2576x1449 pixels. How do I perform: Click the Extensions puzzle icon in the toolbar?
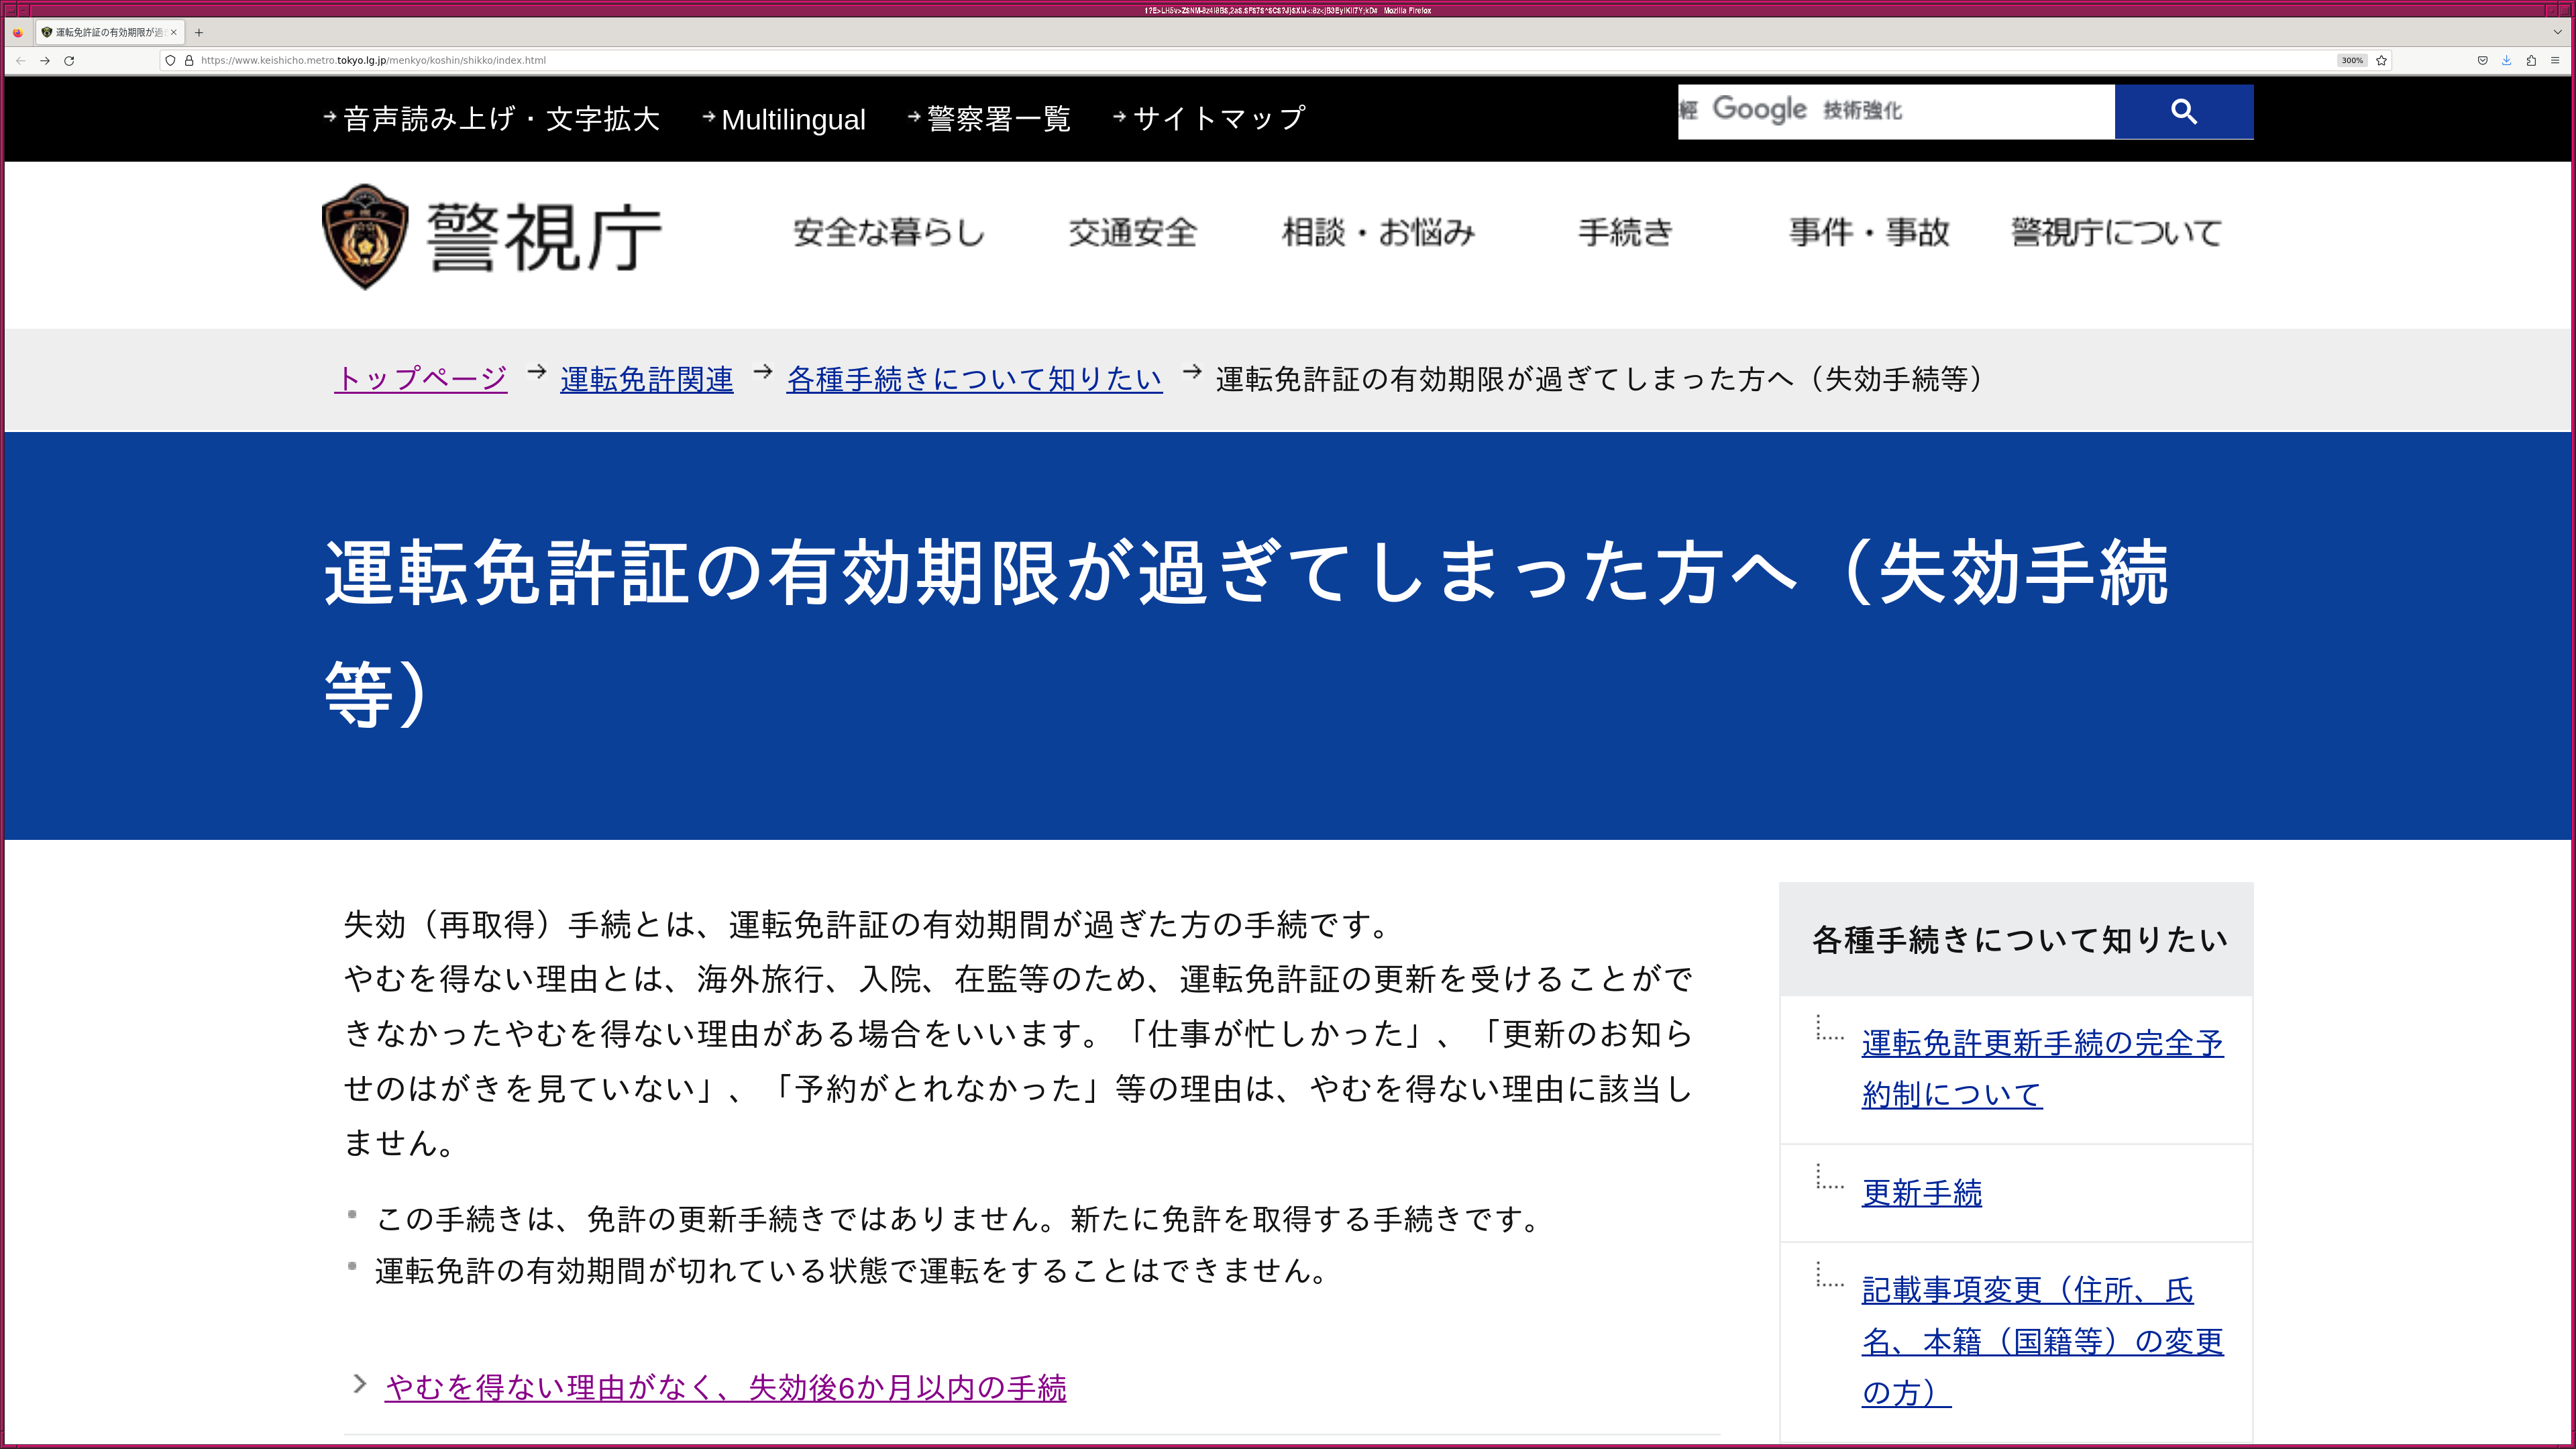coord(2531,60)
